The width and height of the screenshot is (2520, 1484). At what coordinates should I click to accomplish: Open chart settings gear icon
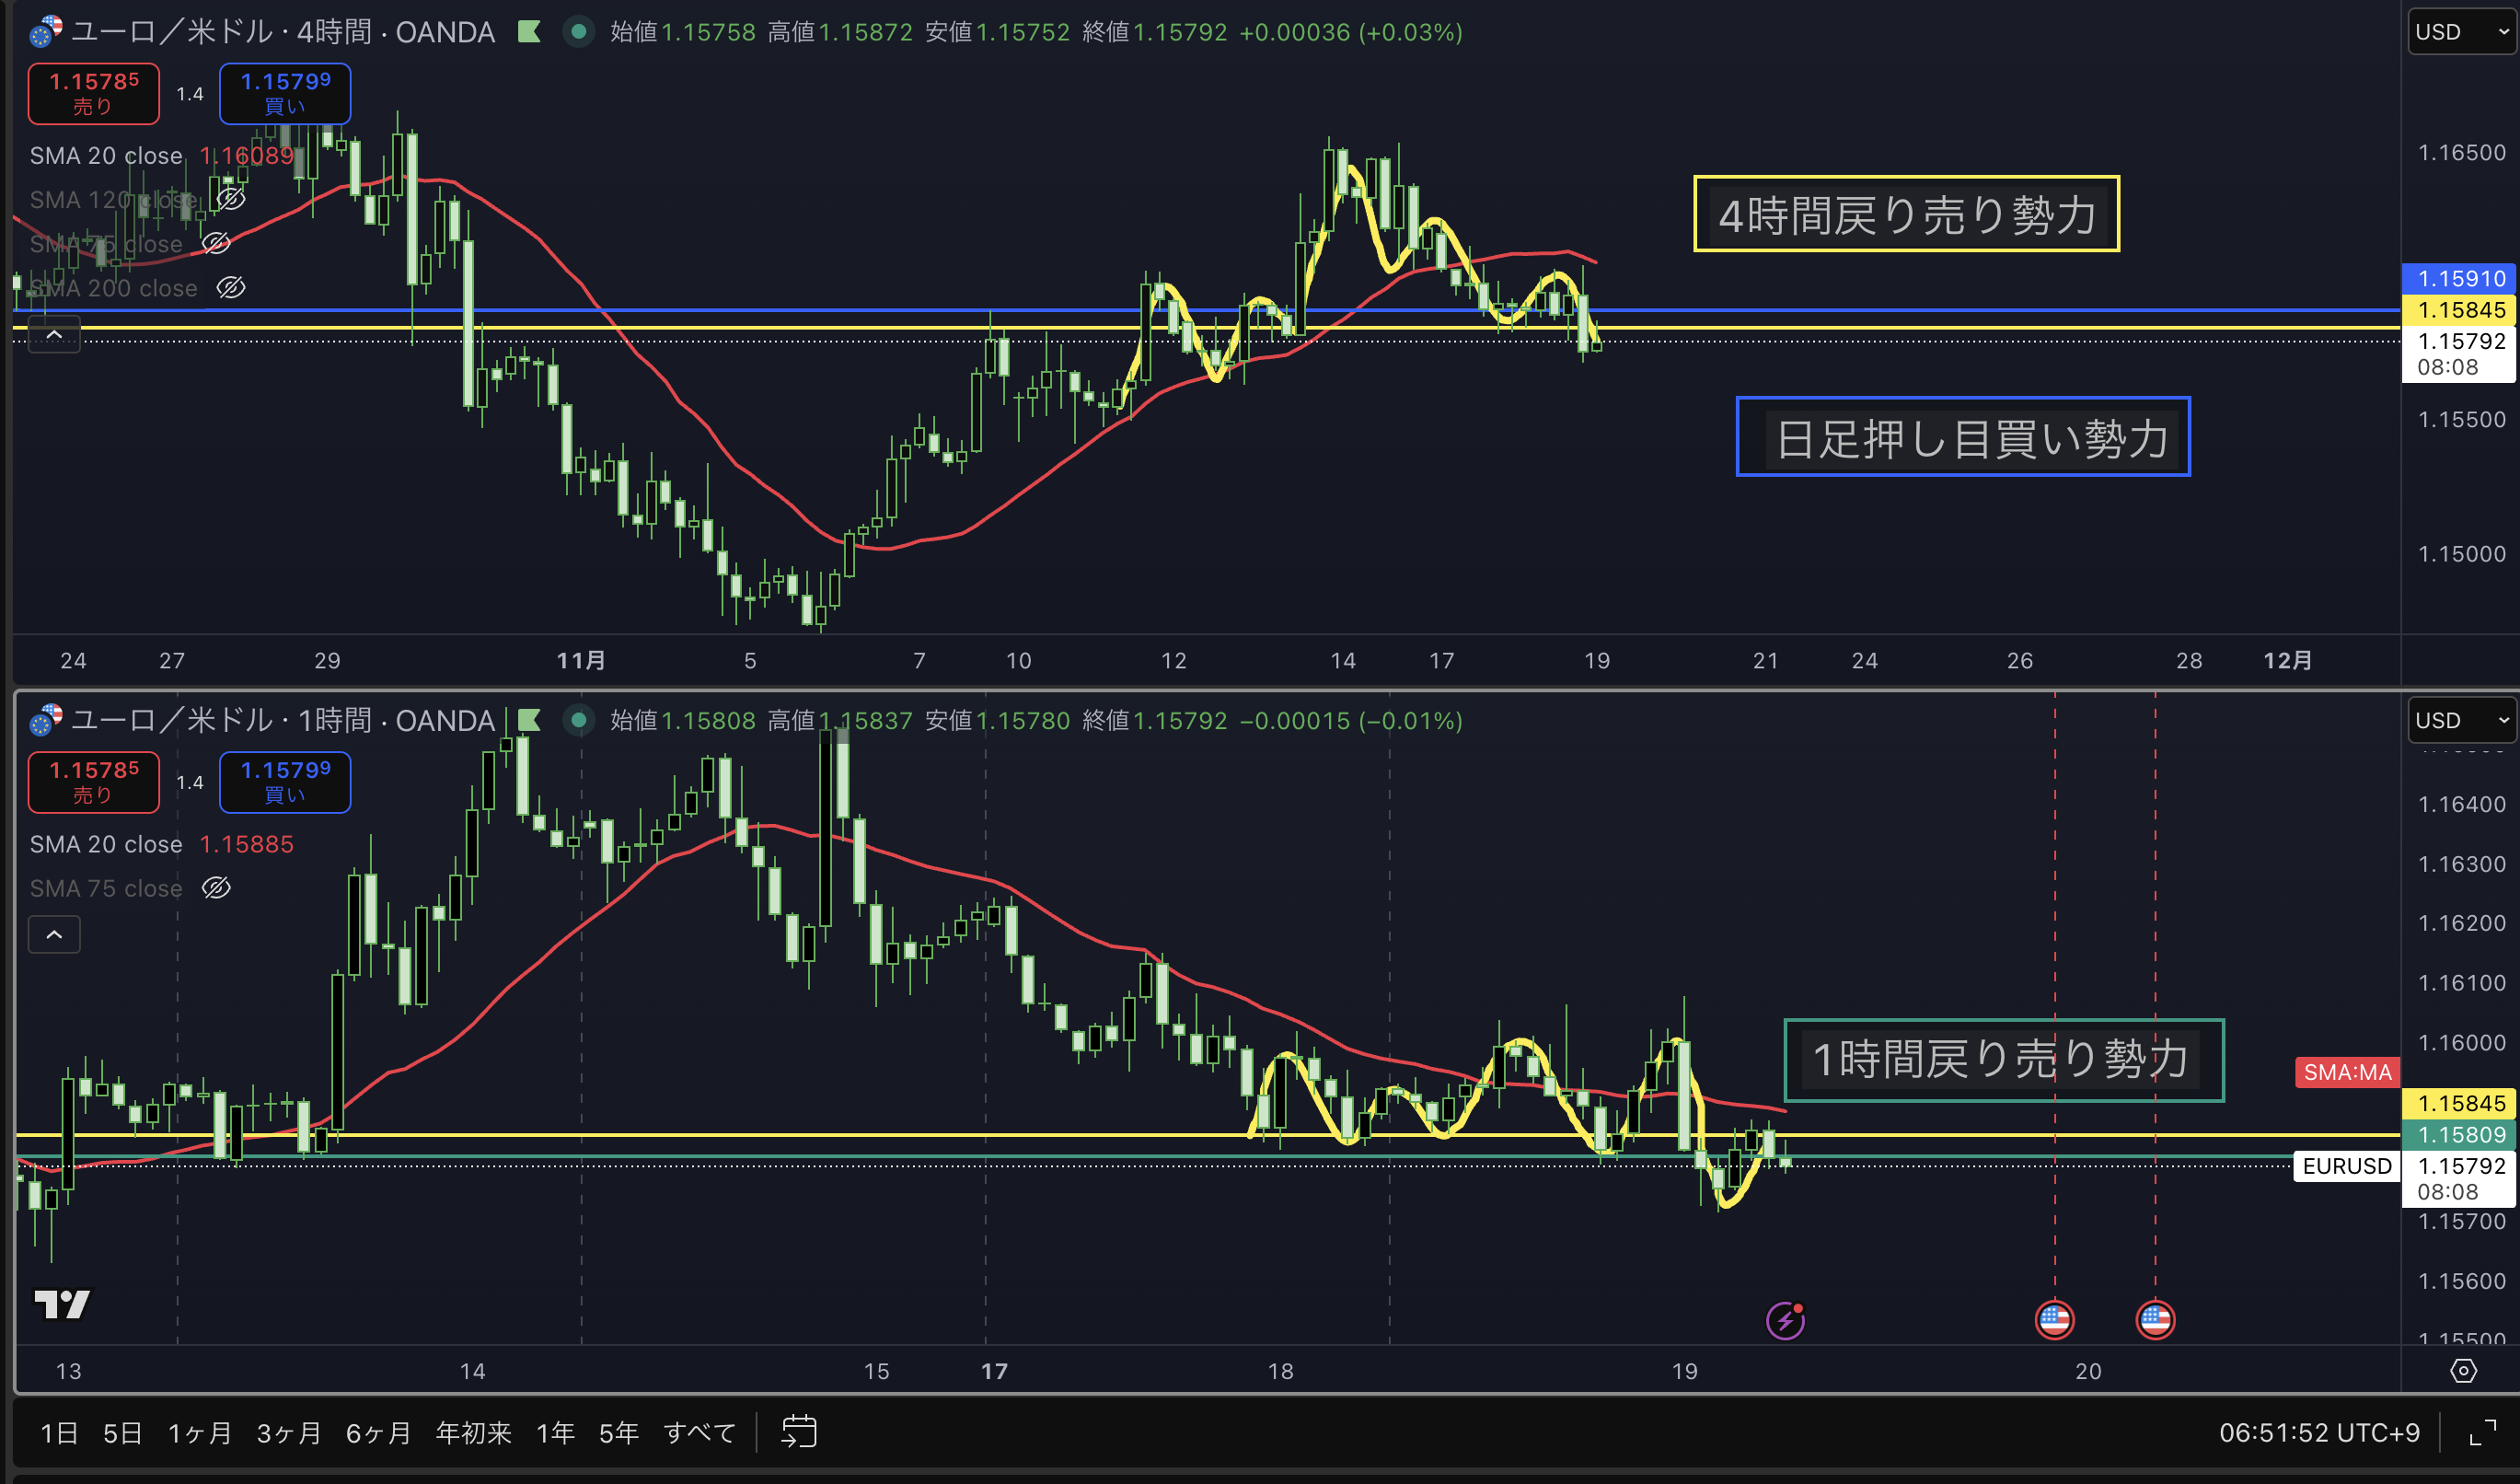[2463, 1371]
